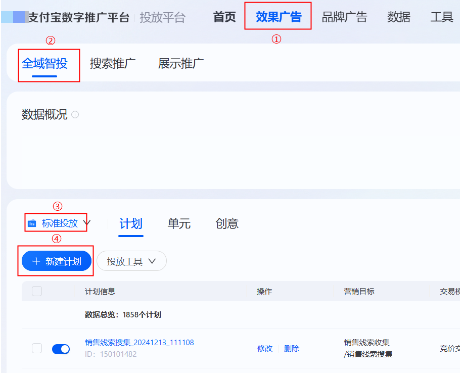
Task: Open the 投放工具 dropdown
Action: [131, 261]
